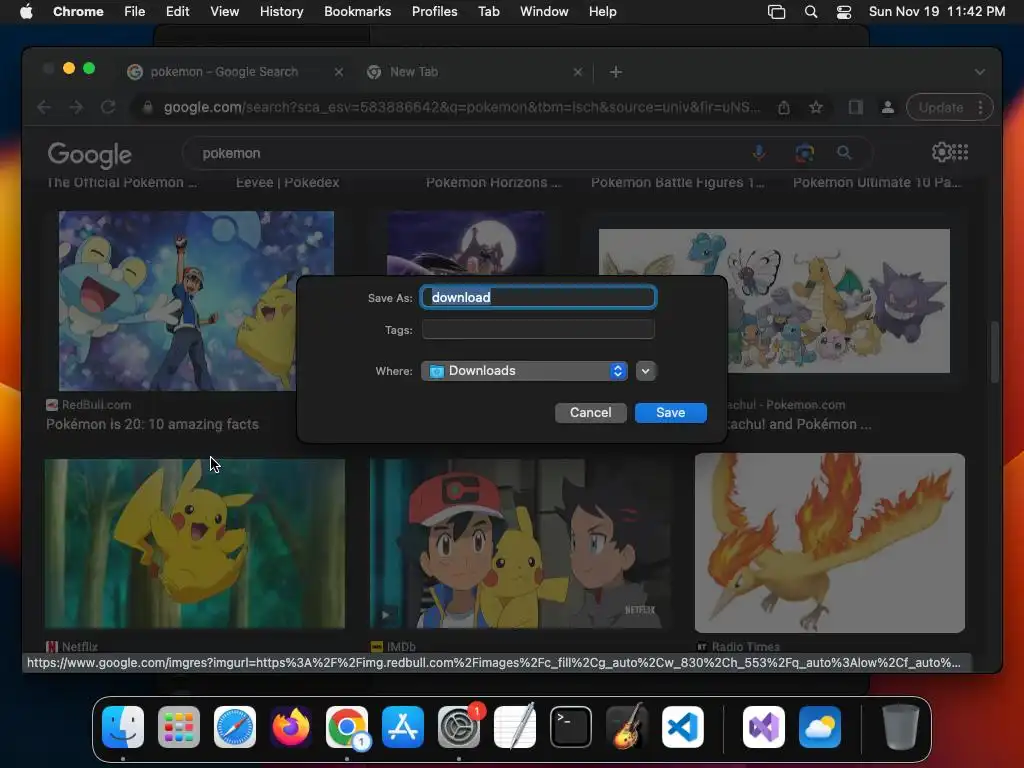Open Google quick settings gear
Screen dimensions: 1024x768
point(940,152)
